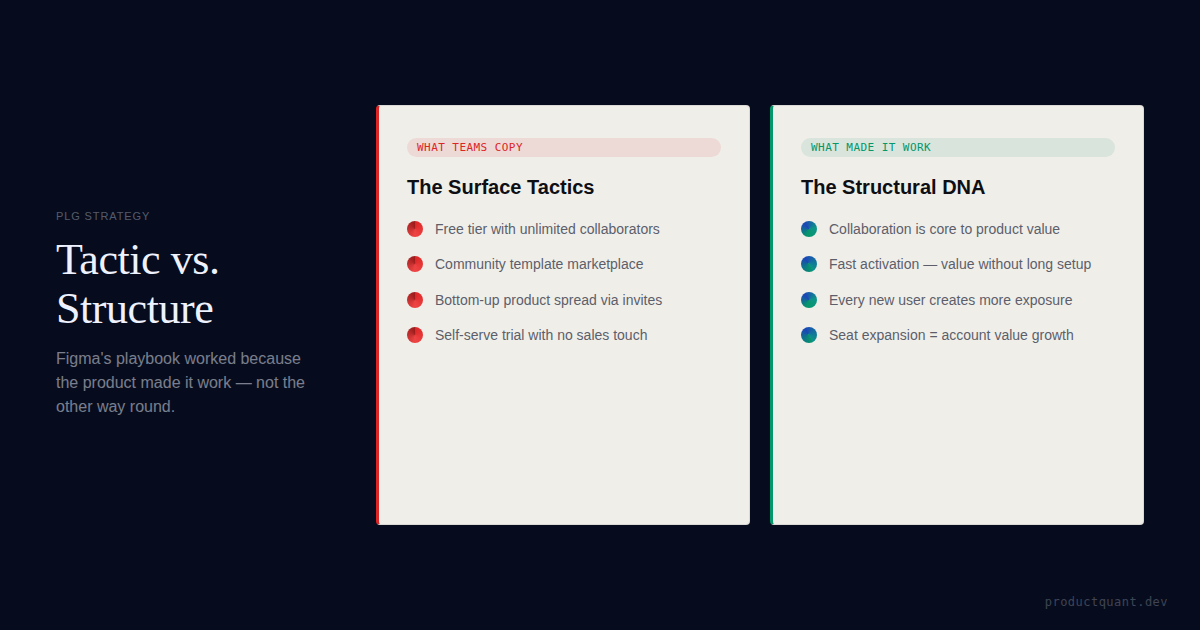This screenshot has width=1200, height=630.
Task: Click The Surface Tactics heading
Action: point(500,187)
